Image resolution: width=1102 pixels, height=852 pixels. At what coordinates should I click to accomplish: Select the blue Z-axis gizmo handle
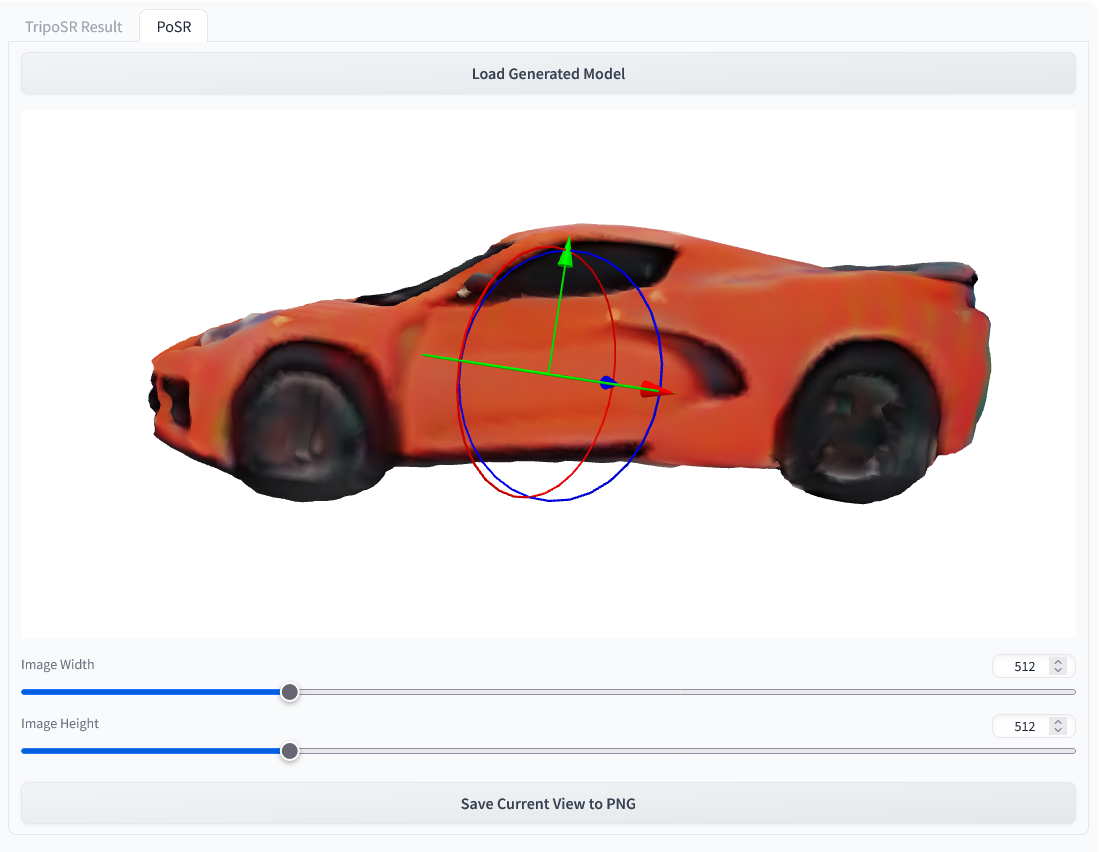coord(607,382)
